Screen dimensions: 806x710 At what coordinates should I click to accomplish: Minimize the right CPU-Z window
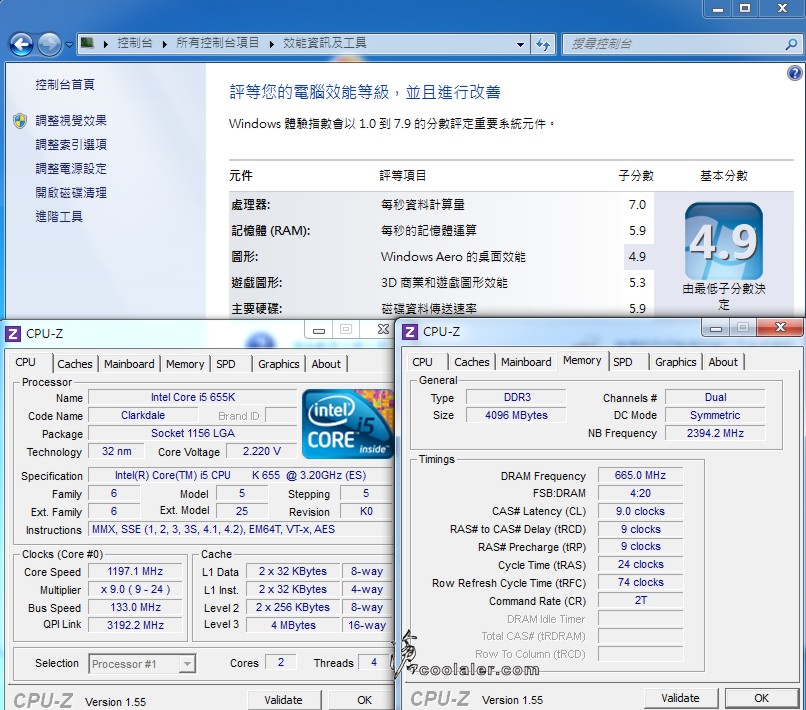tap(716, 328)
